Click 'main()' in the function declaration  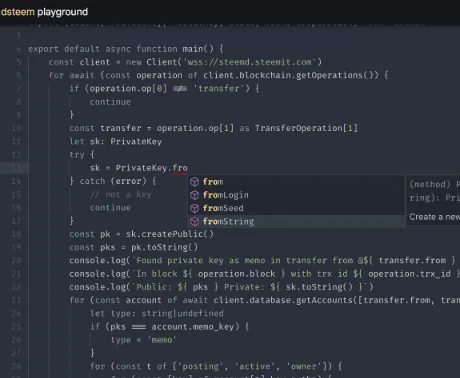pyautogui.click(x=198, y=49)
